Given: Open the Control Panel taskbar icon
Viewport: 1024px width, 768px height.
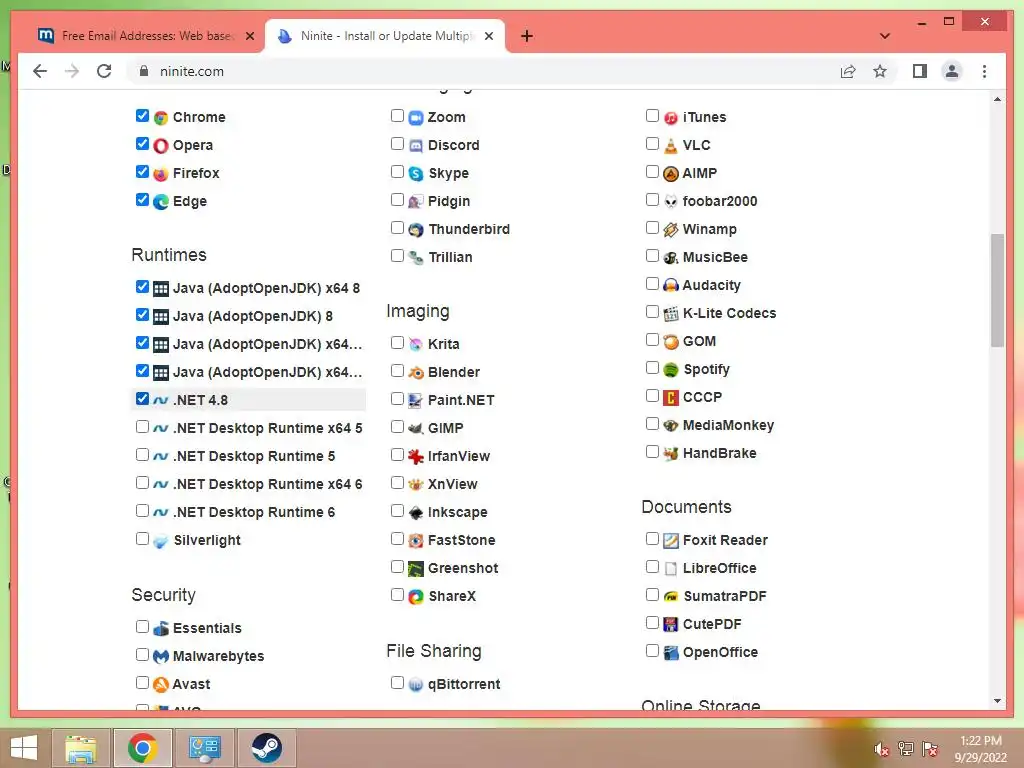Looking at the screenshot, I should [x=204, y=748].
